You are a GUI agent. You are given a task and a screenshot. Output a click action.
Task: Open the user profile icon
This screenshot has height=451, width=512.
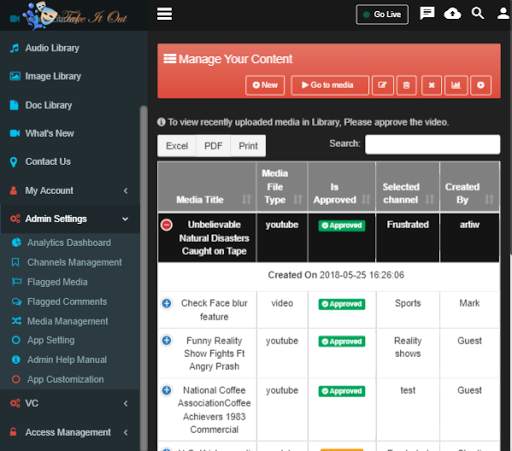[504, 14]
